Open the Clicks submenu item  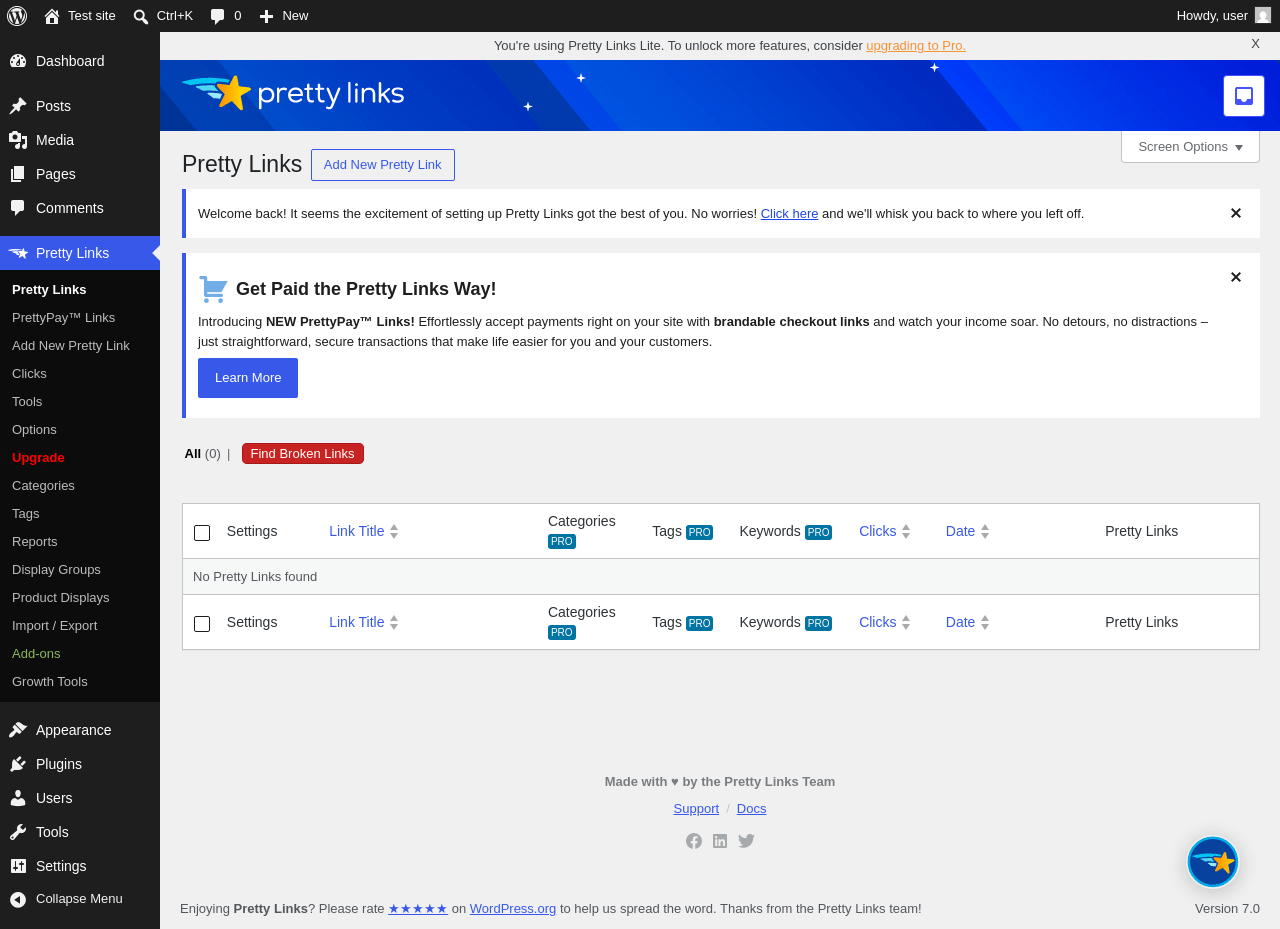tap(29, 373)
